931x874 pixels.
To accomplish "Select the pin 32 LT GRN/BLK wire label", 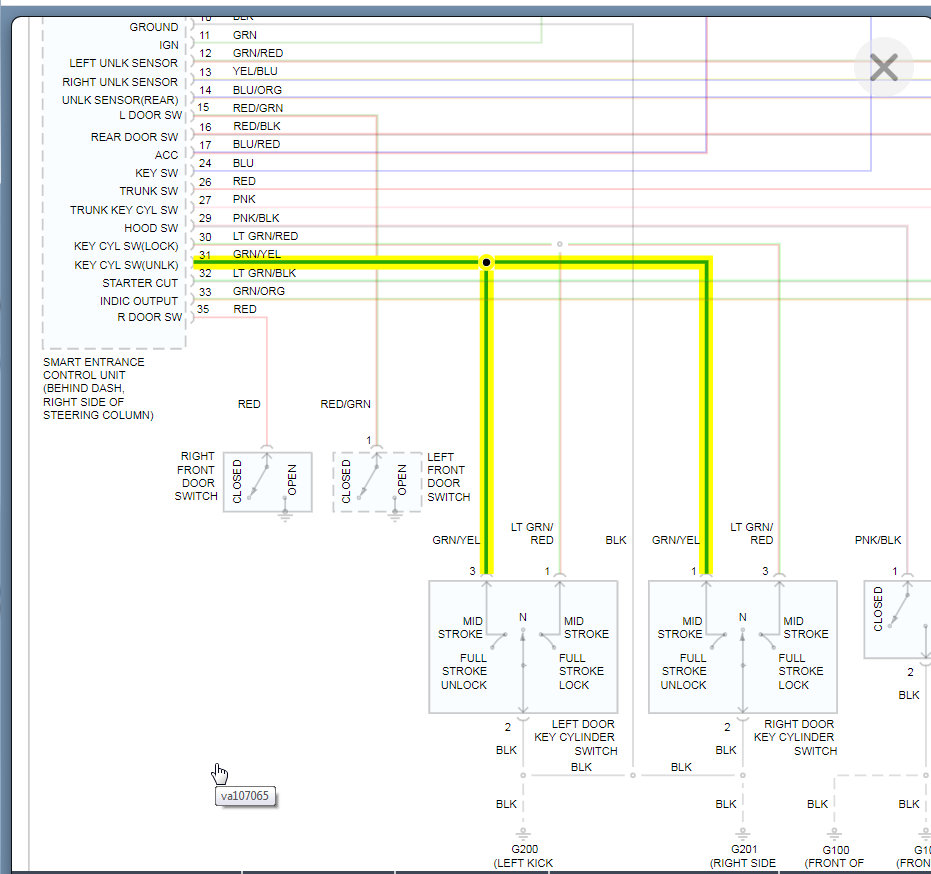I will click(264, 273).
